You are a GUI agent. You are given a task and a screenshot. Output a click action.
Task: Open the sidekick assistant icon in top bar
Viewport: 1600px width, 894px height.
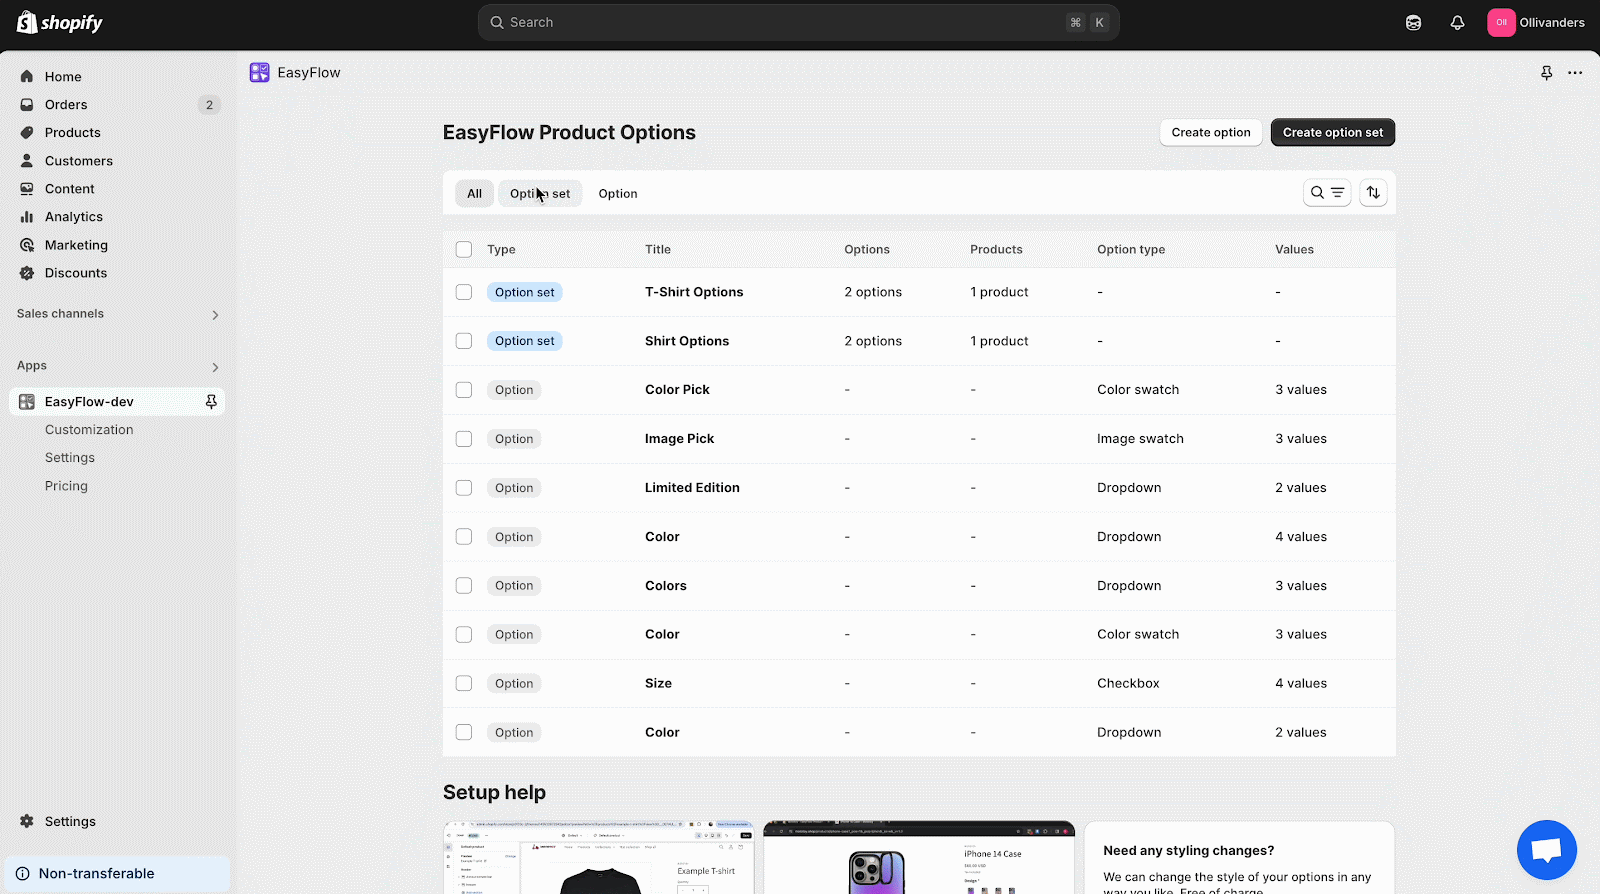click(1413, 22)
